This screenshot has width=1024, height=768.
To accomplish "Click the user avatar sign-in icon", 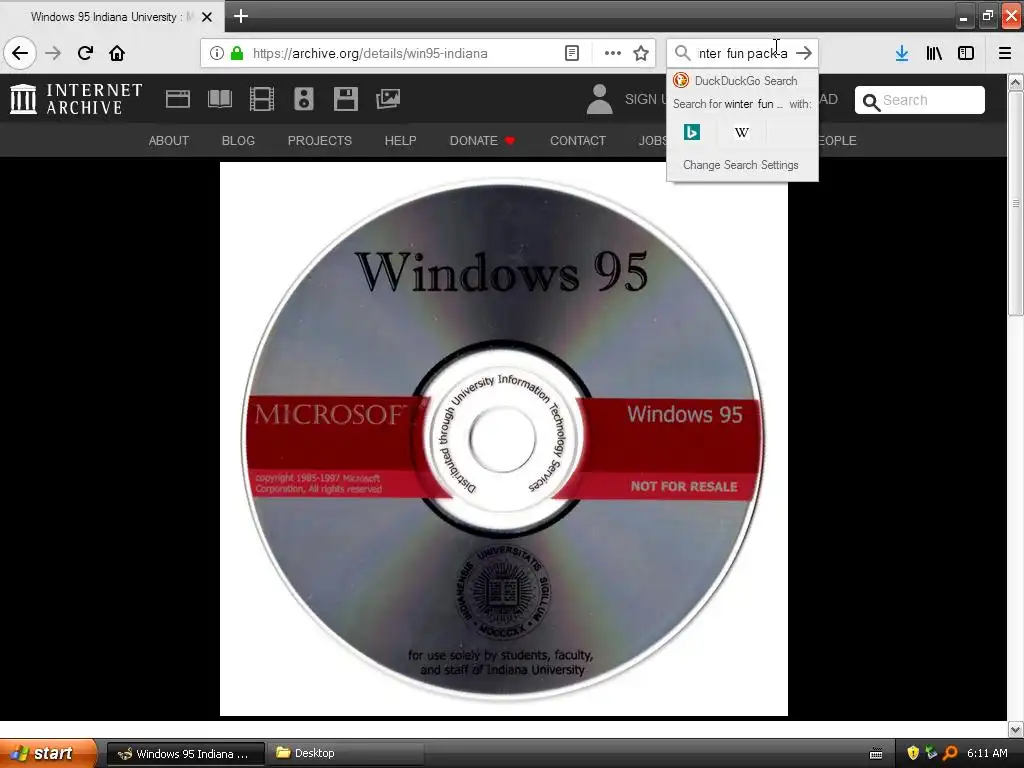I will pos(599,99).
